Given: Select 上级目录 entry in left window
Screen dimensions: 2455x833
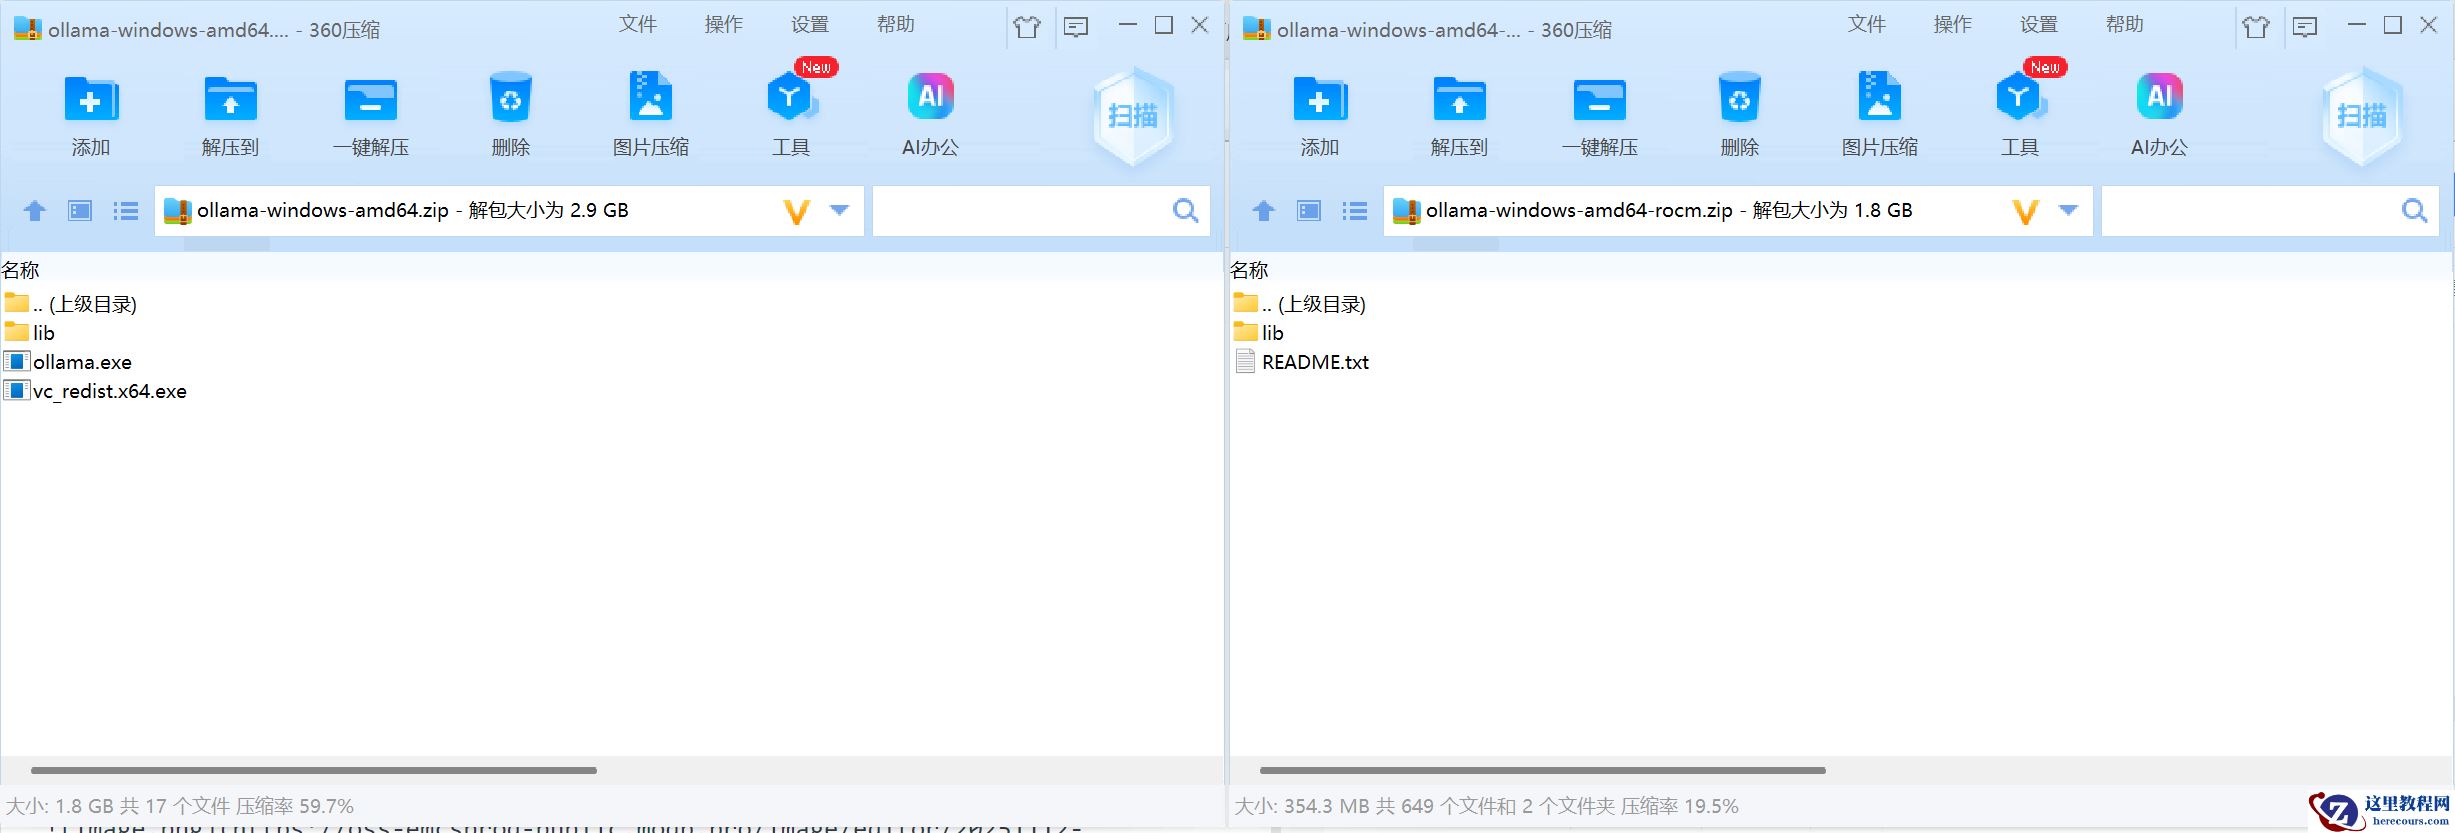Looking at the screenshot, I should pos(70,304).
